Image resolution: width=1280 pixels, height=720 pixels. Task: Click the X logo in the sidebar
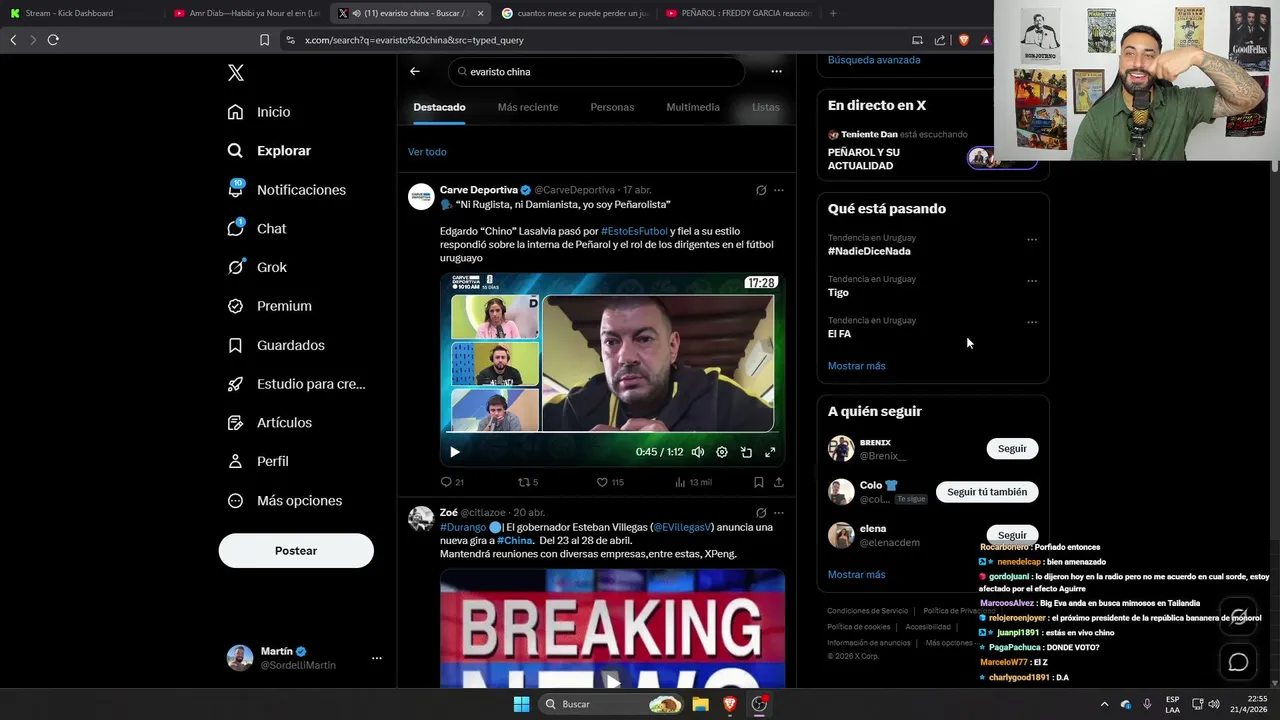coord(235,73)
